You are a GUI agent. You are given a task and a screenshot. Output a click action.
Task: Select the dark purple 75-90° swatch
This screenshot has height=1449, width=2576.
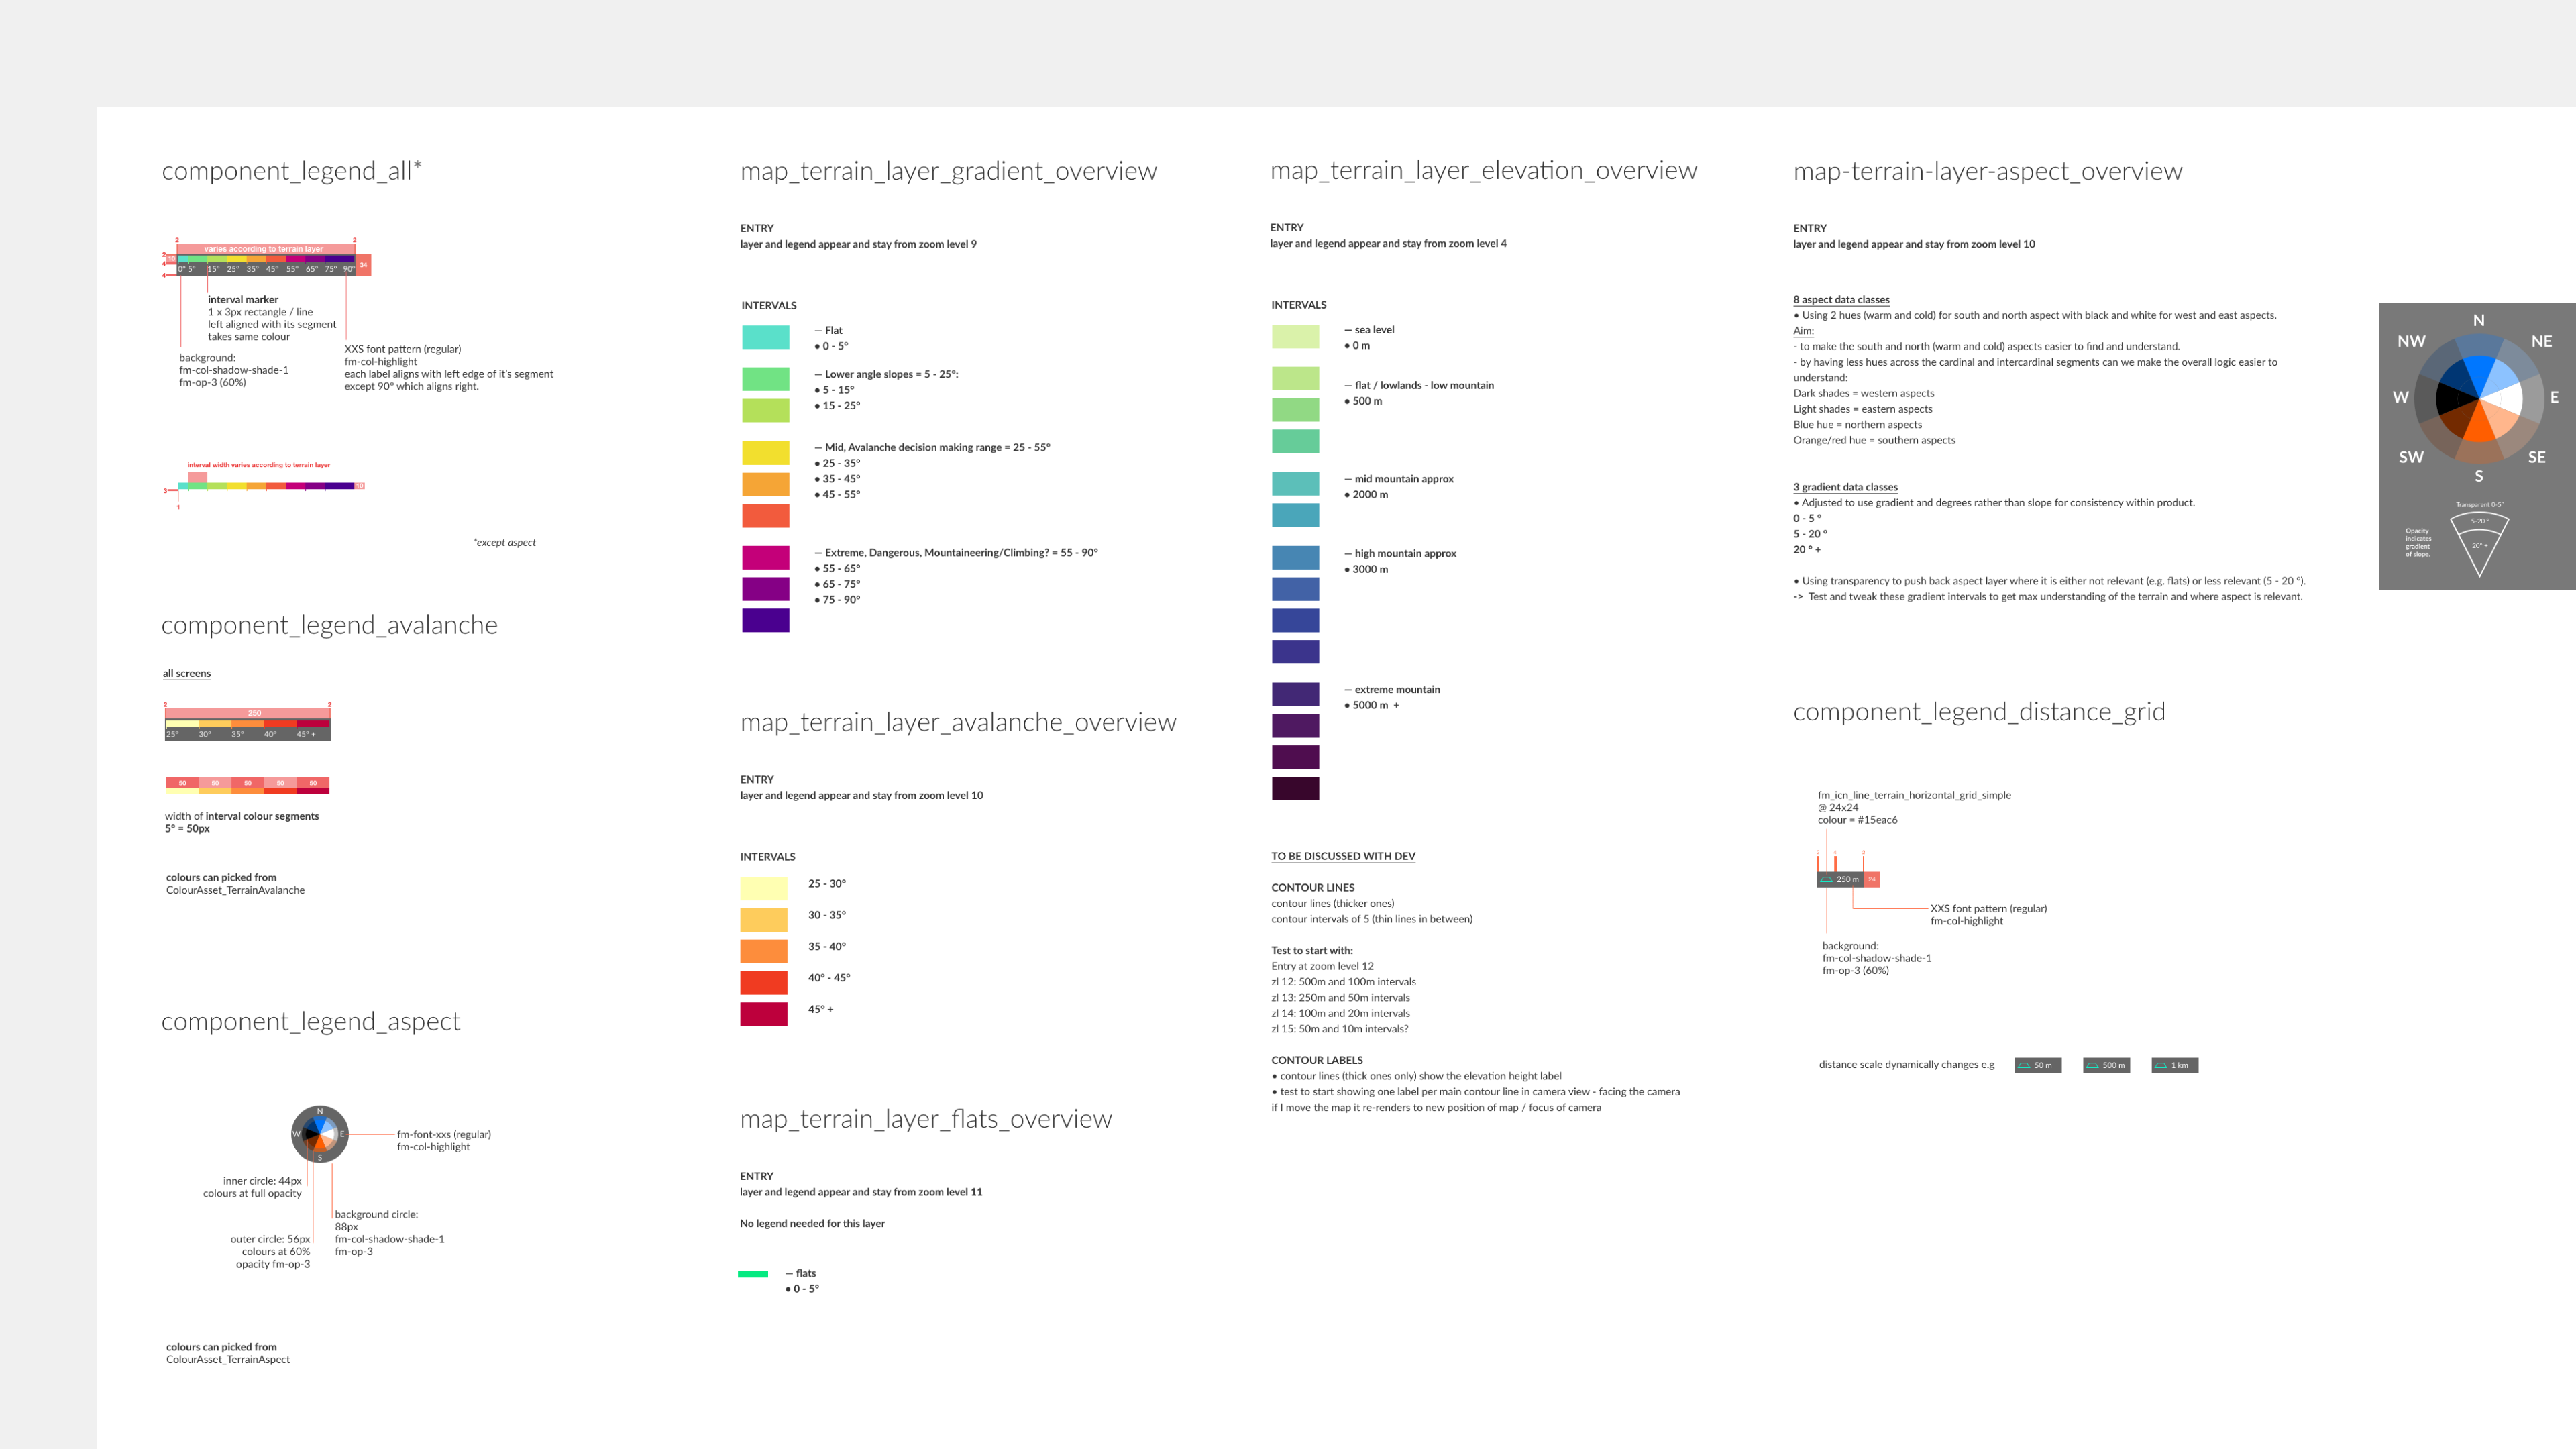765,620
